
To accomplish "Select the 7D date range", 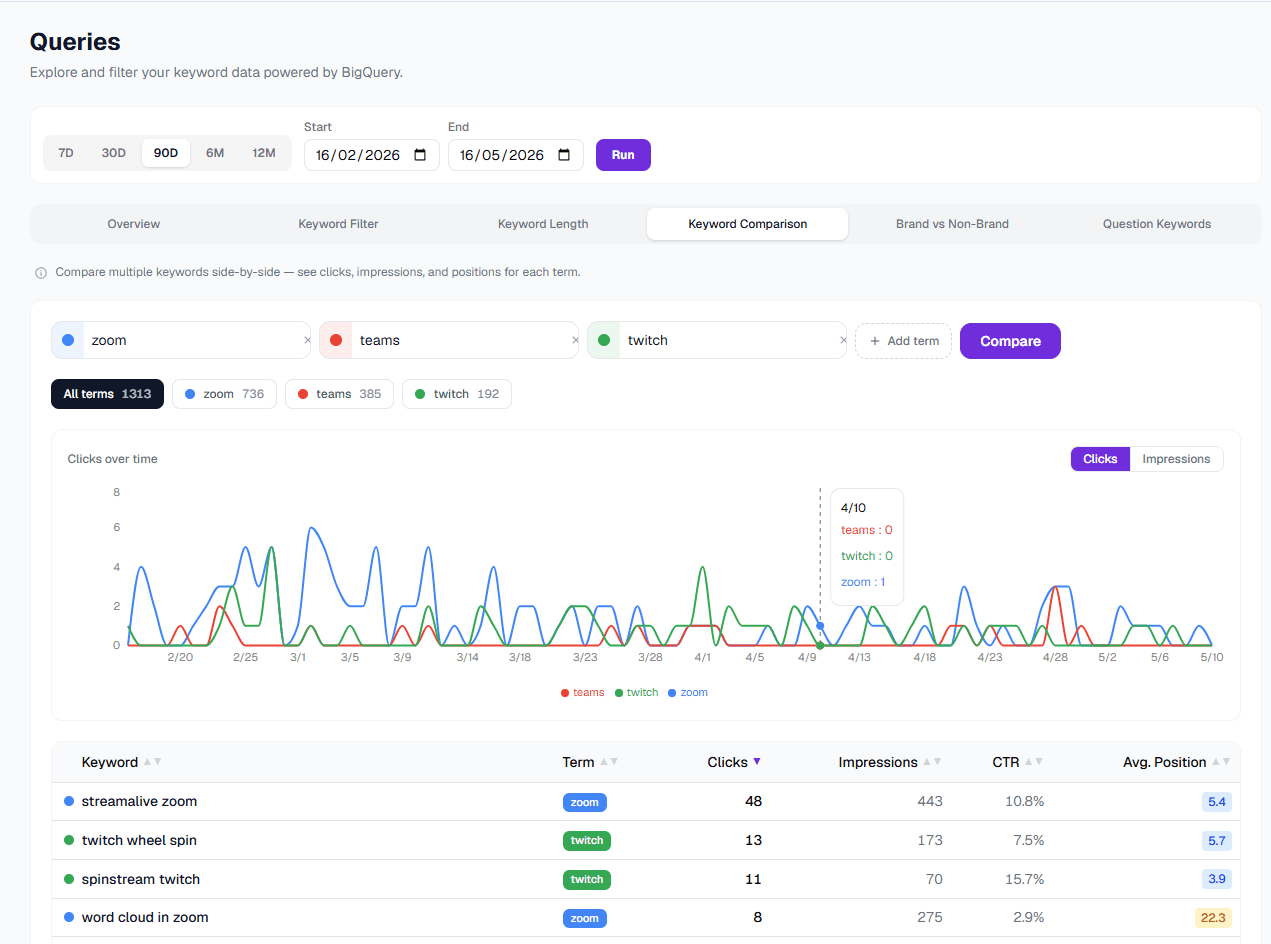I will tap(66, 153).
